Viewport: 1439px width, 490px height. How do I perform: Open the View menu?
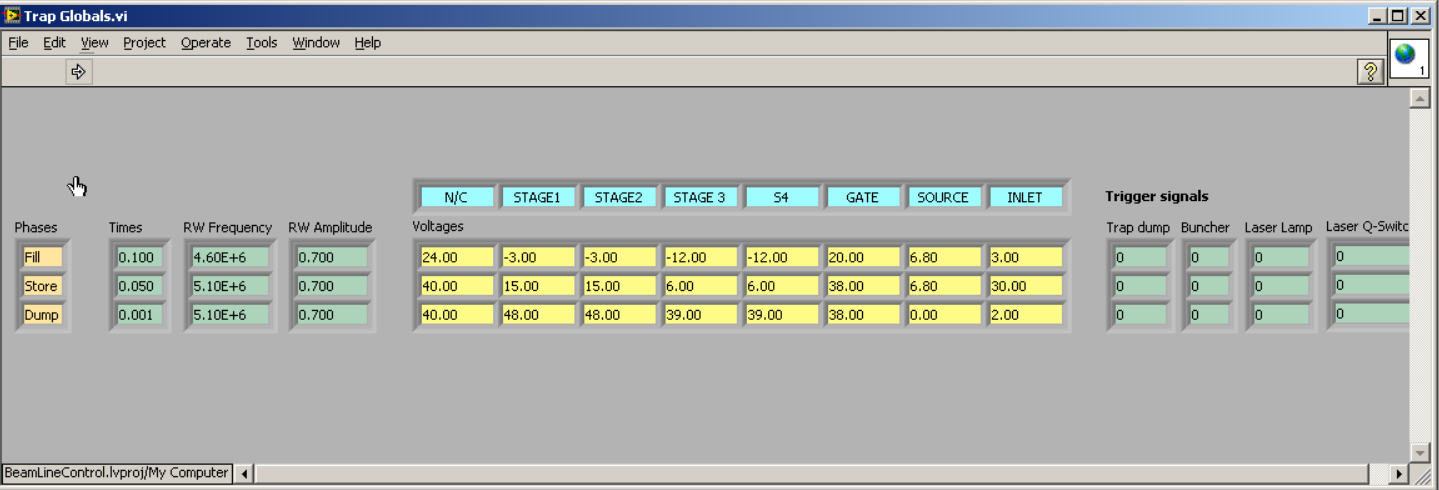coord(94,43)
